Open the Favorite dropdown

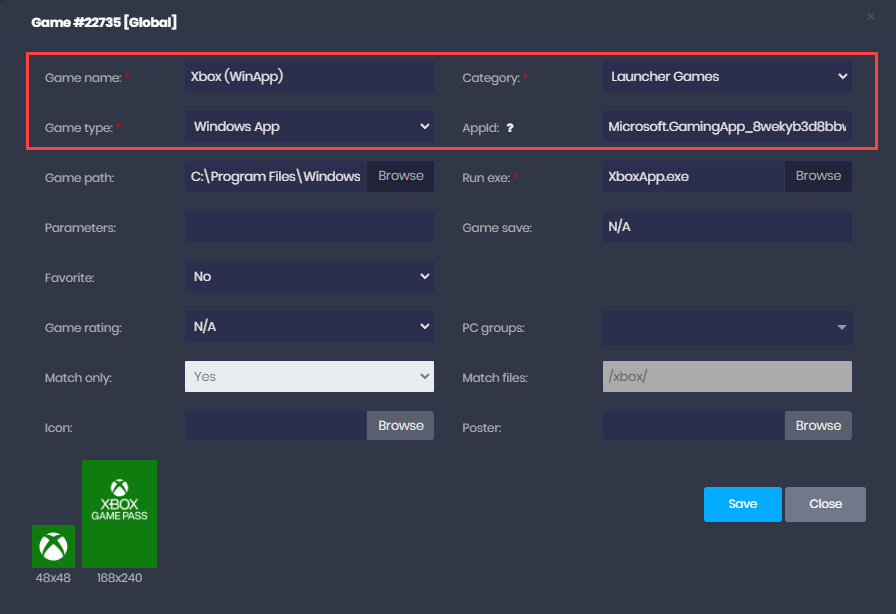click(309, 276)
